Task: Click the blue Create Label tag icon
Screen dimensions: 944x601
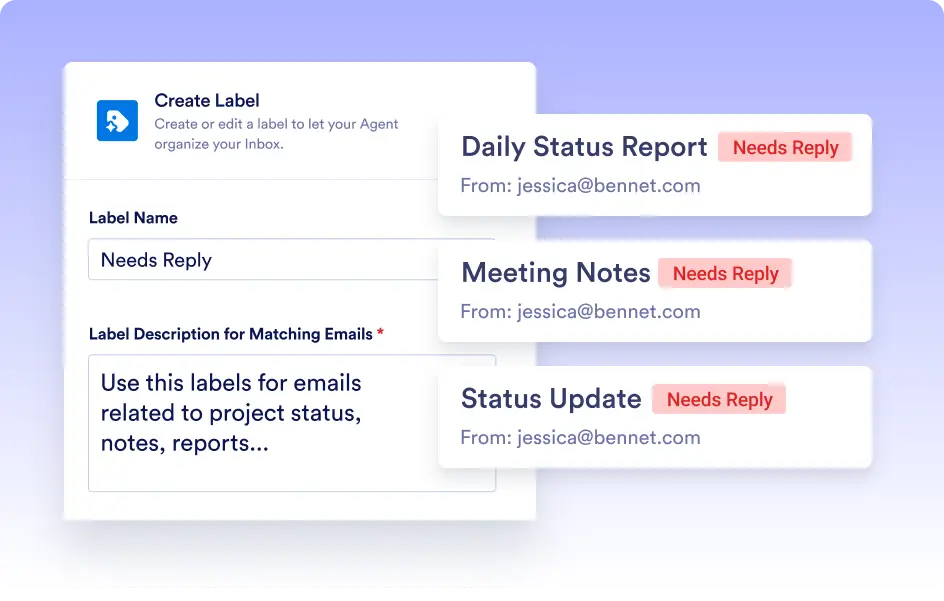Action: (117, 120)
